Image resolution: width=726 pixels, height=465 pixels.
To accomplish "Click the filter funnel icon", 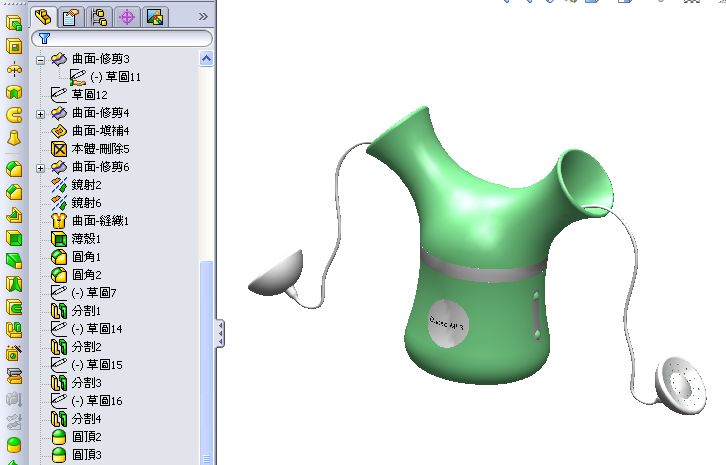I will tap(44, 38).
